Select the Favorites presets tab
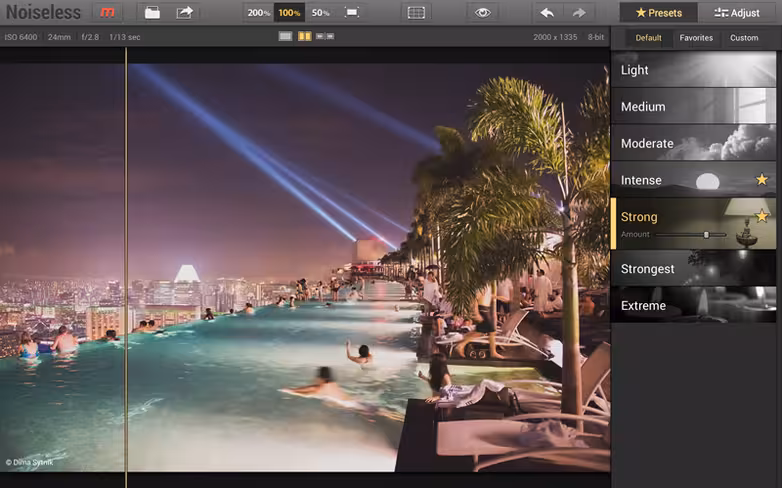Image resolution: width=782 pixels, height=488 pixels. click(696, 37)
